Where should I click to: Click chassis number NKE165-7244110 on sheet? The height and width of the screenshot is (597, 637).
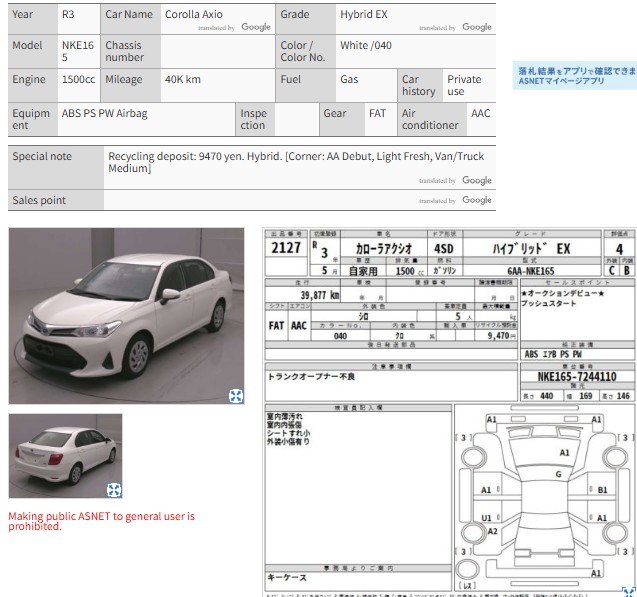tap(577, 376)
